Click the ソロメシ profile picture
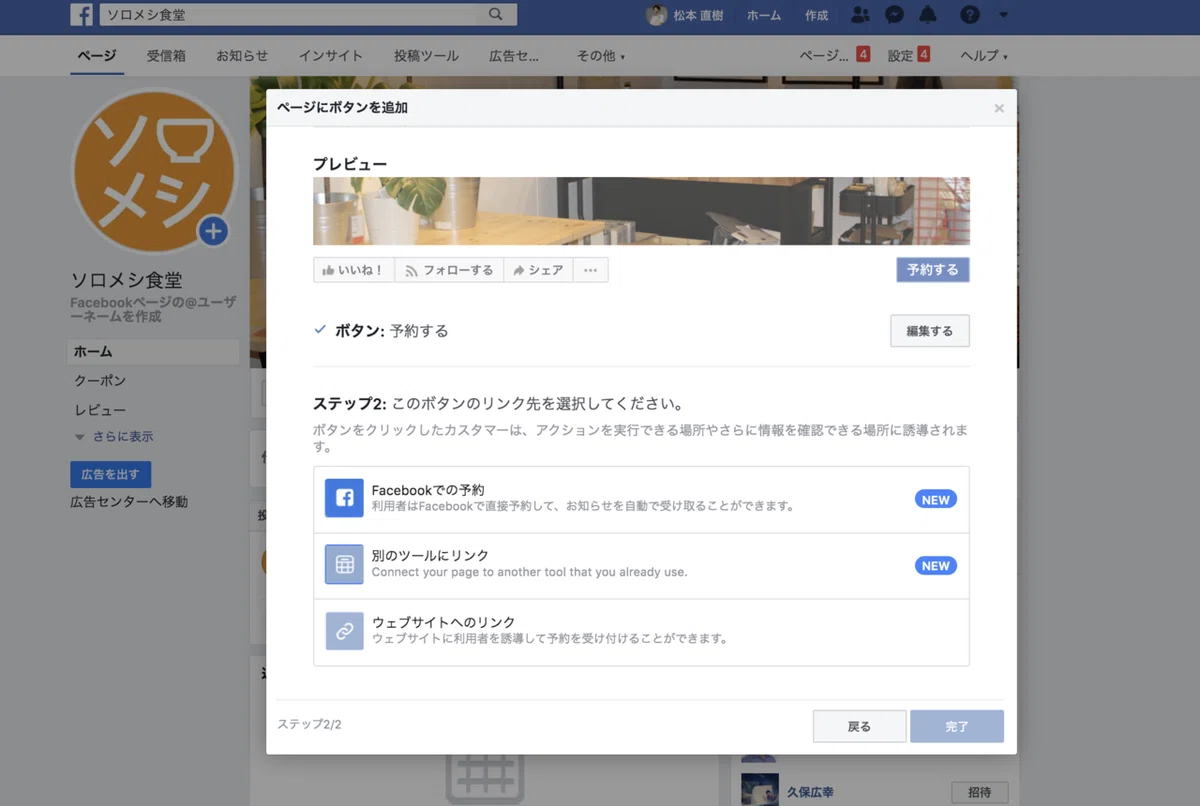This screenshot has height=806, width=1200. click(x=154, y=172)
